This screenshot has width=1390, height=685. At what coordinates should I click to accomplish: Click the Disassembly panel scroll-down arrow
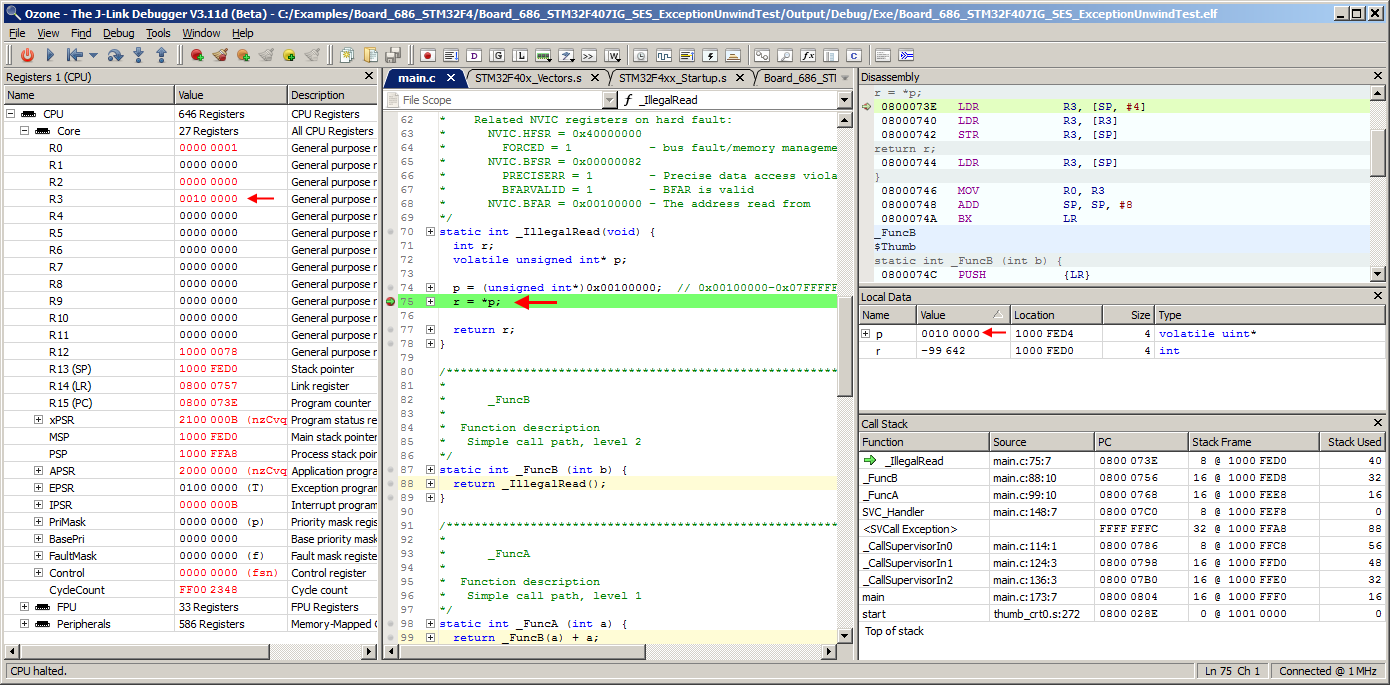pos(1377,274)
